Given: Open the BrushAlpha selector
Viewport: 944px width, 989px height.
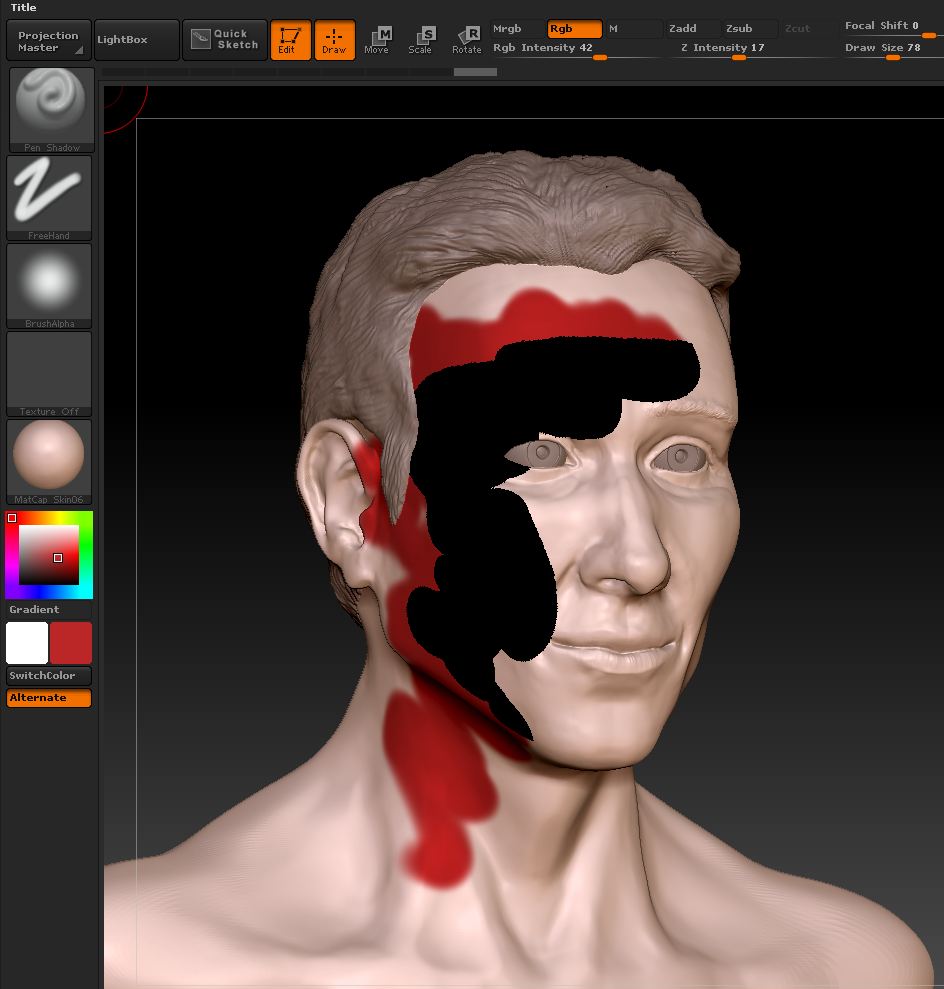Looking at the screenshot, I should click(x=49, y=286).
